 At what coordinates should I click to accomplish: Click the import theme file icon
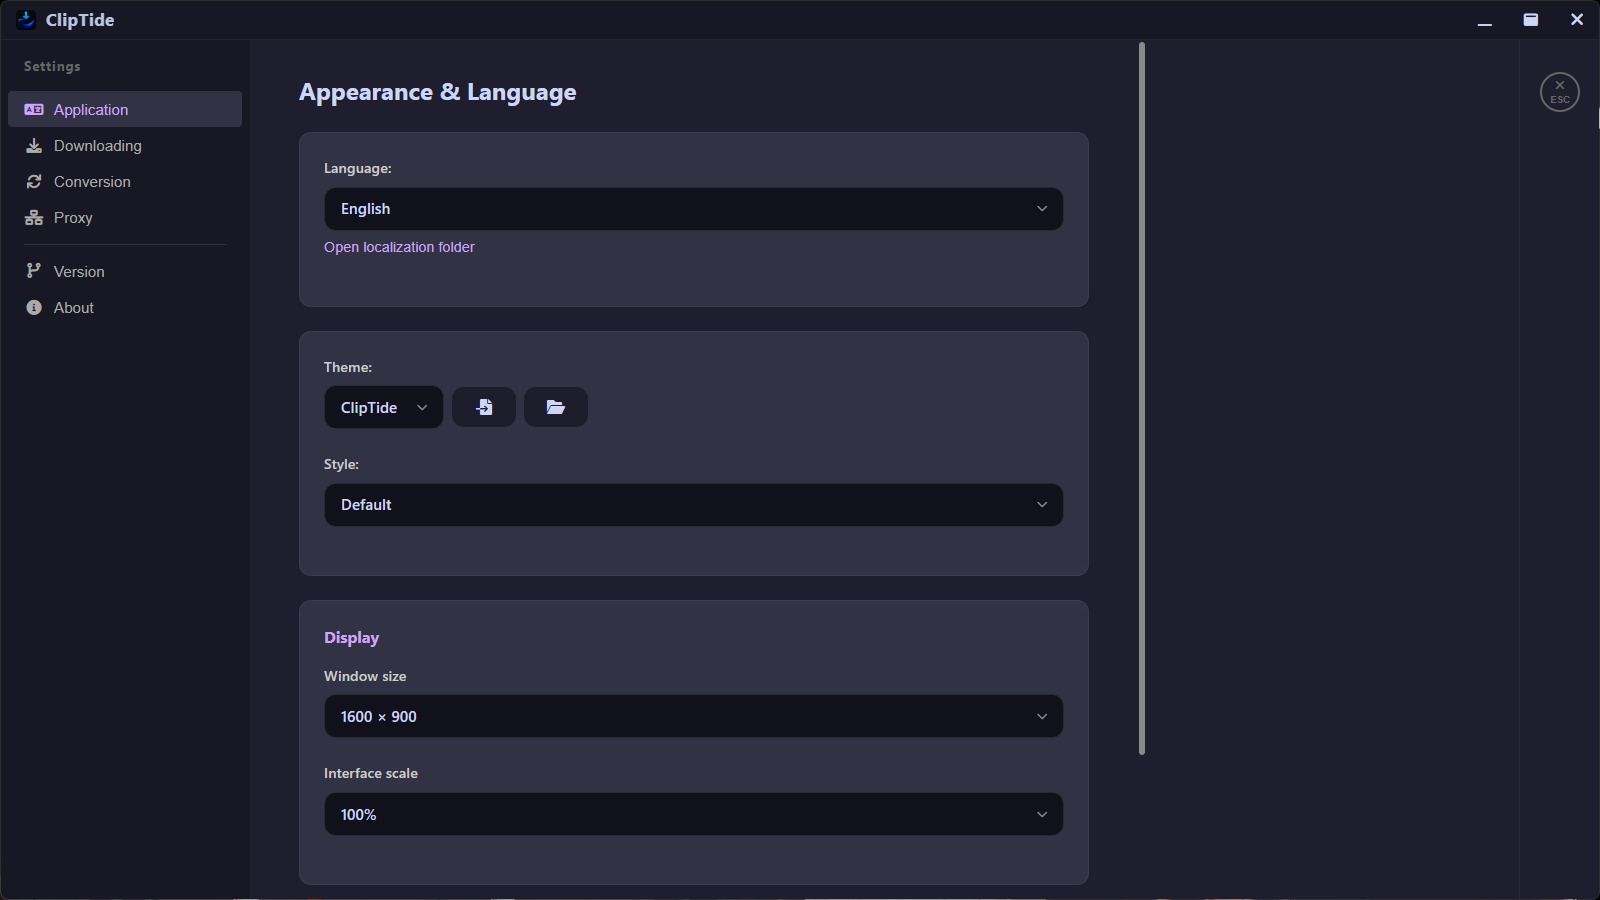pyautogui.click(x=484, y=407)
